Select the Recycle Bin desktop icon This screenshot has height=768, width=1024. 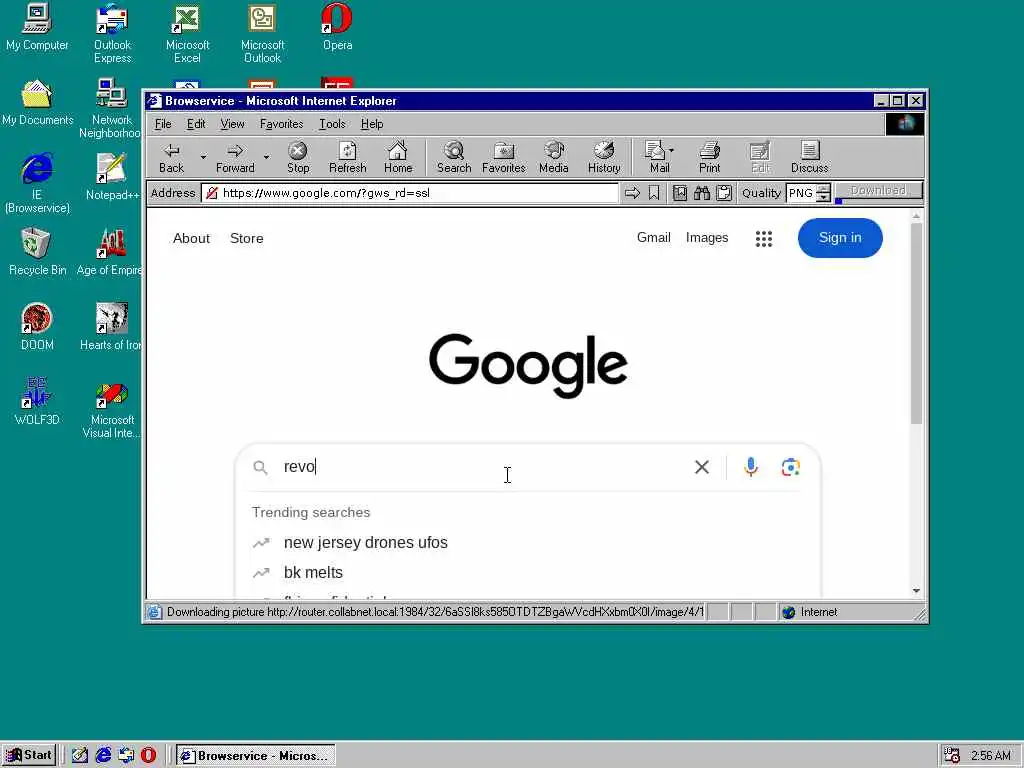click(37, 251)
